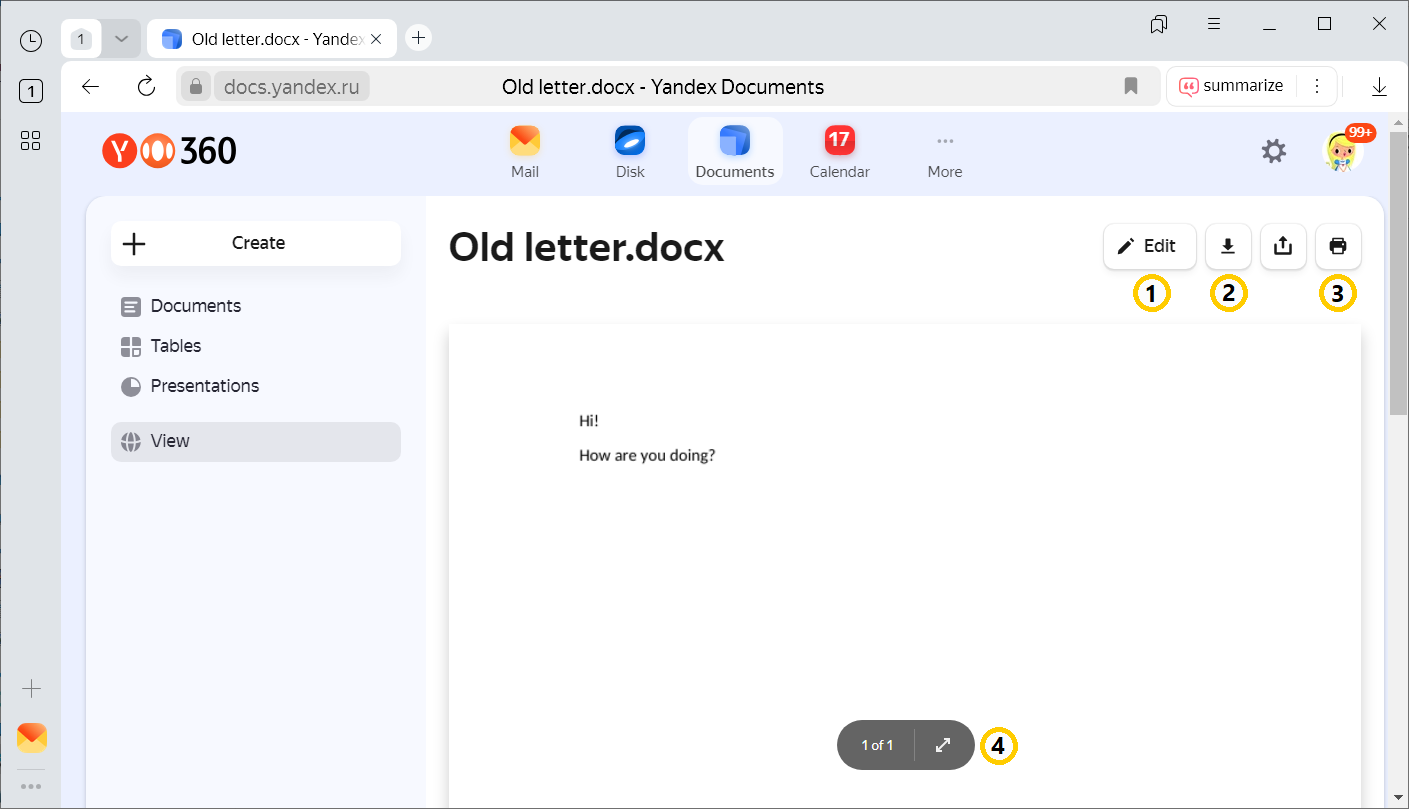Open the summarize feature in the address bar

(1232, 86)
